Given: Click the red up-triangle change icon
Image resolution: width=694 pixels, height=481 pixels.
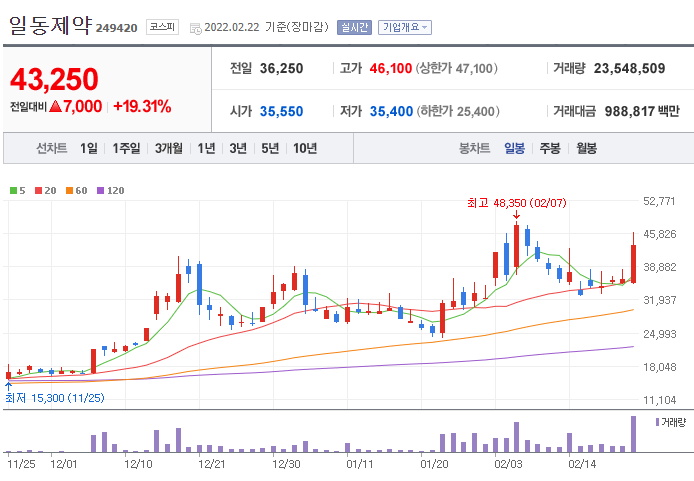Looking at the screenshot, I should (x=56, y=106).
